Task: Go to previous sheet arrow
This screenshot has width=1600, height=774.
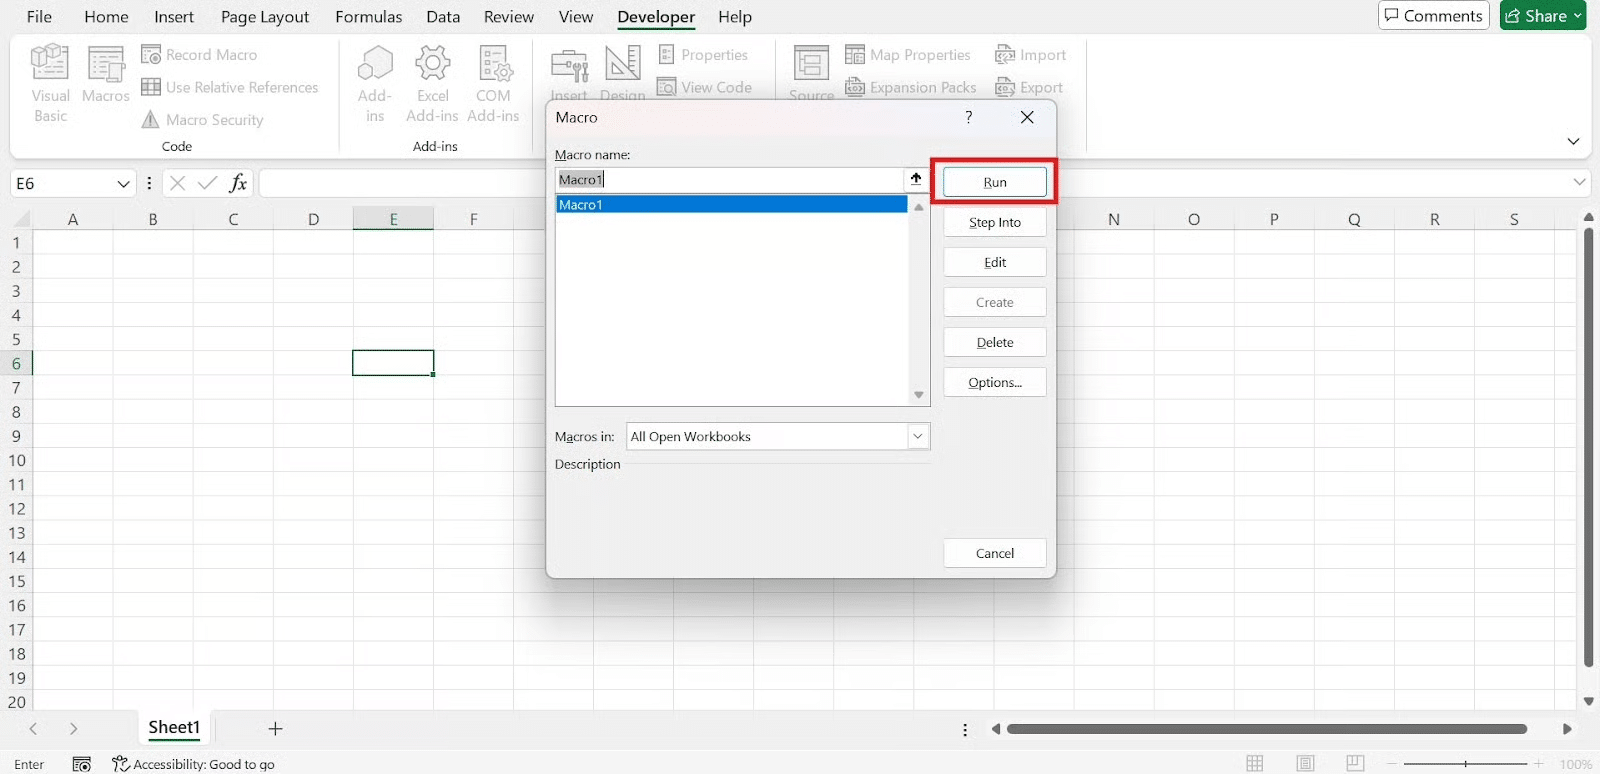Action: tap(33, 729)
